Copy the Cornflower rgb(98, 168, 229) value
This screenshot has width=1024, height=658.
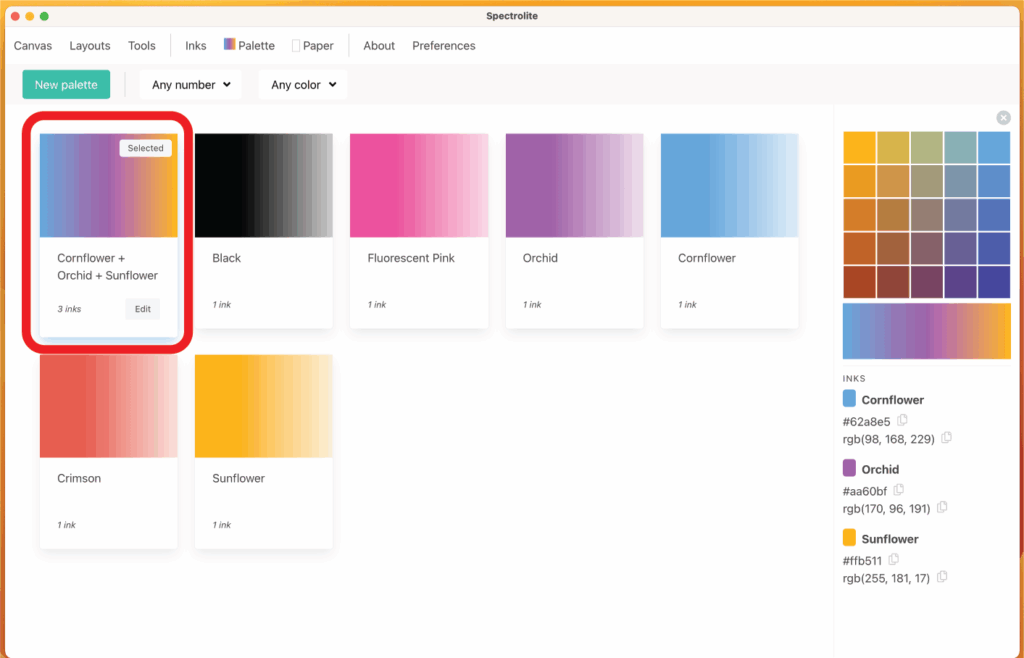pyautogui.click(x=946, y=438)
